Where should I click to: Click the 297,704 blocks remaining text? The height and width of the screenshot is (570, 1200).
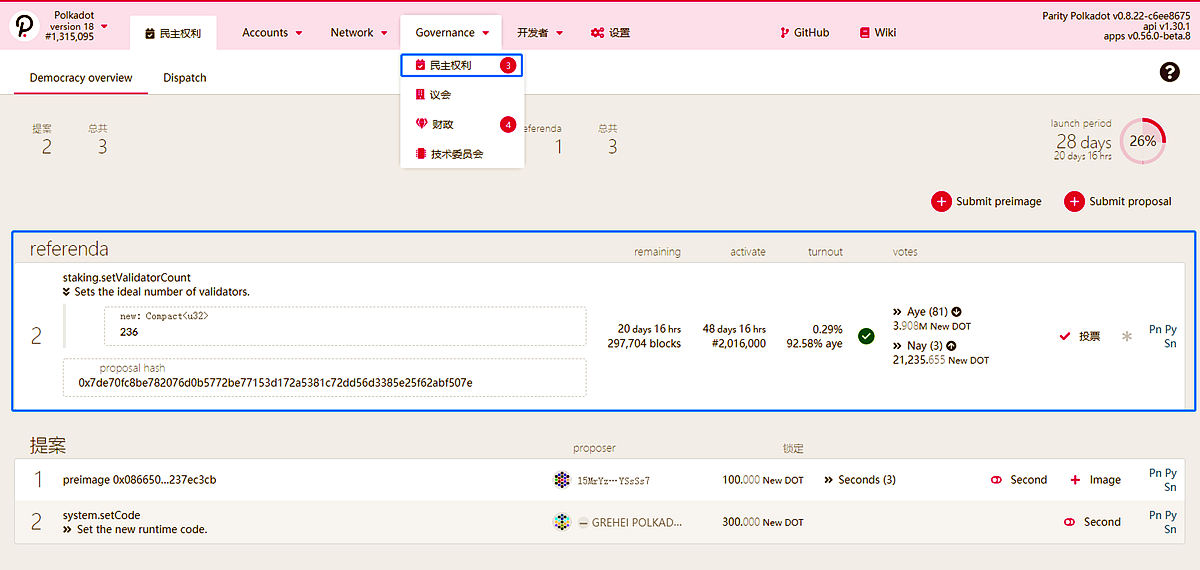tap(644, 344)
